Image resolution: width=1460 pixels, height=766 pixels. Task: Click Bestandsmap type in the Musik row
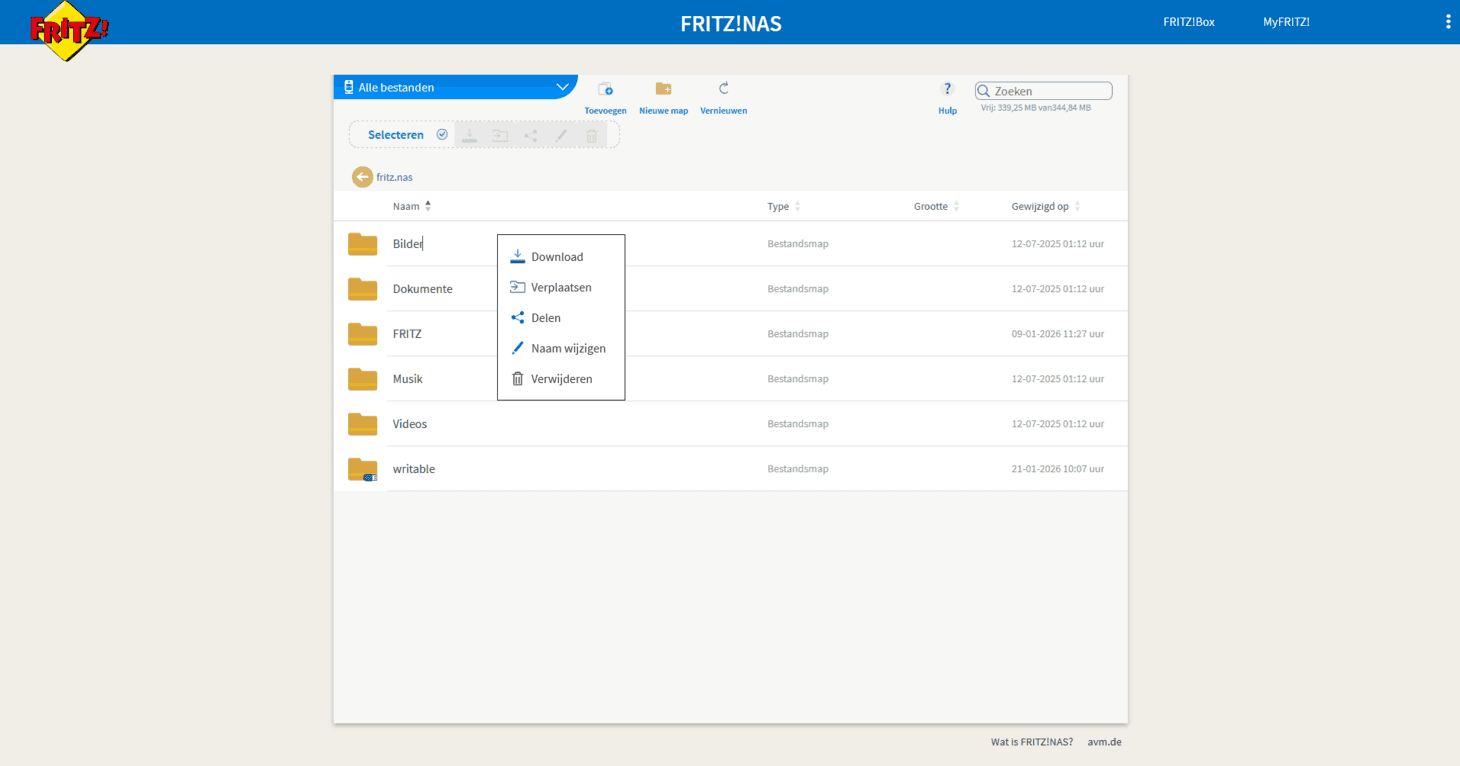coord(798,379)
